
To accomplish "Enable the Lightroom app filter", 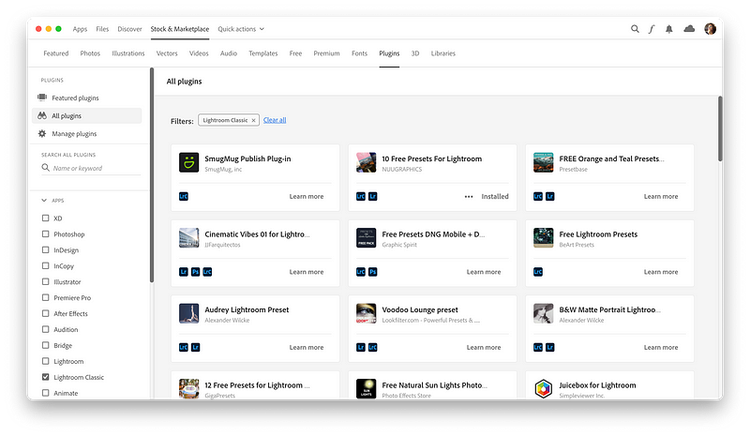I will [45, 361].
